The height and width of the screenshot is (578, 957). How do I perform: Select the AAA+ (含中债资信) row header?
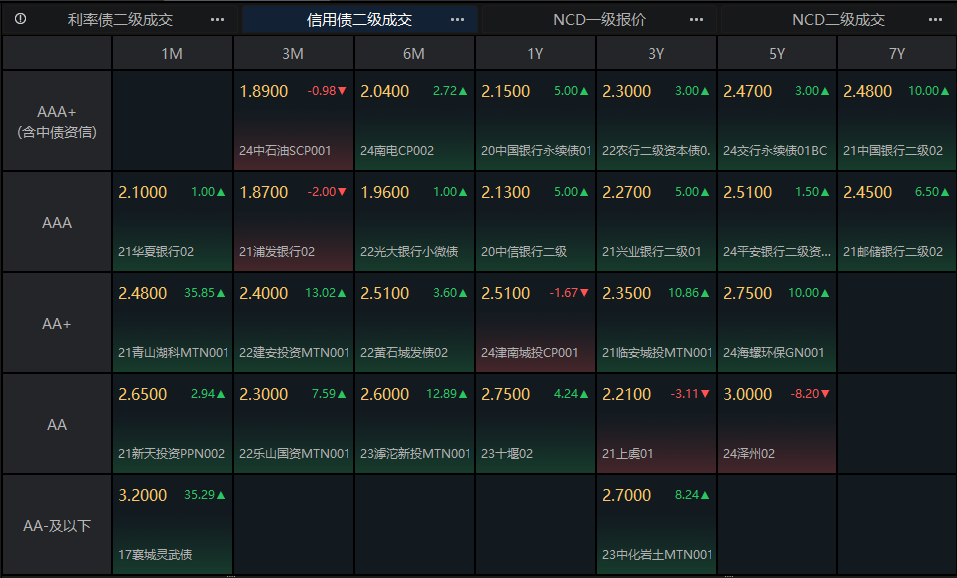click(57, 121)
